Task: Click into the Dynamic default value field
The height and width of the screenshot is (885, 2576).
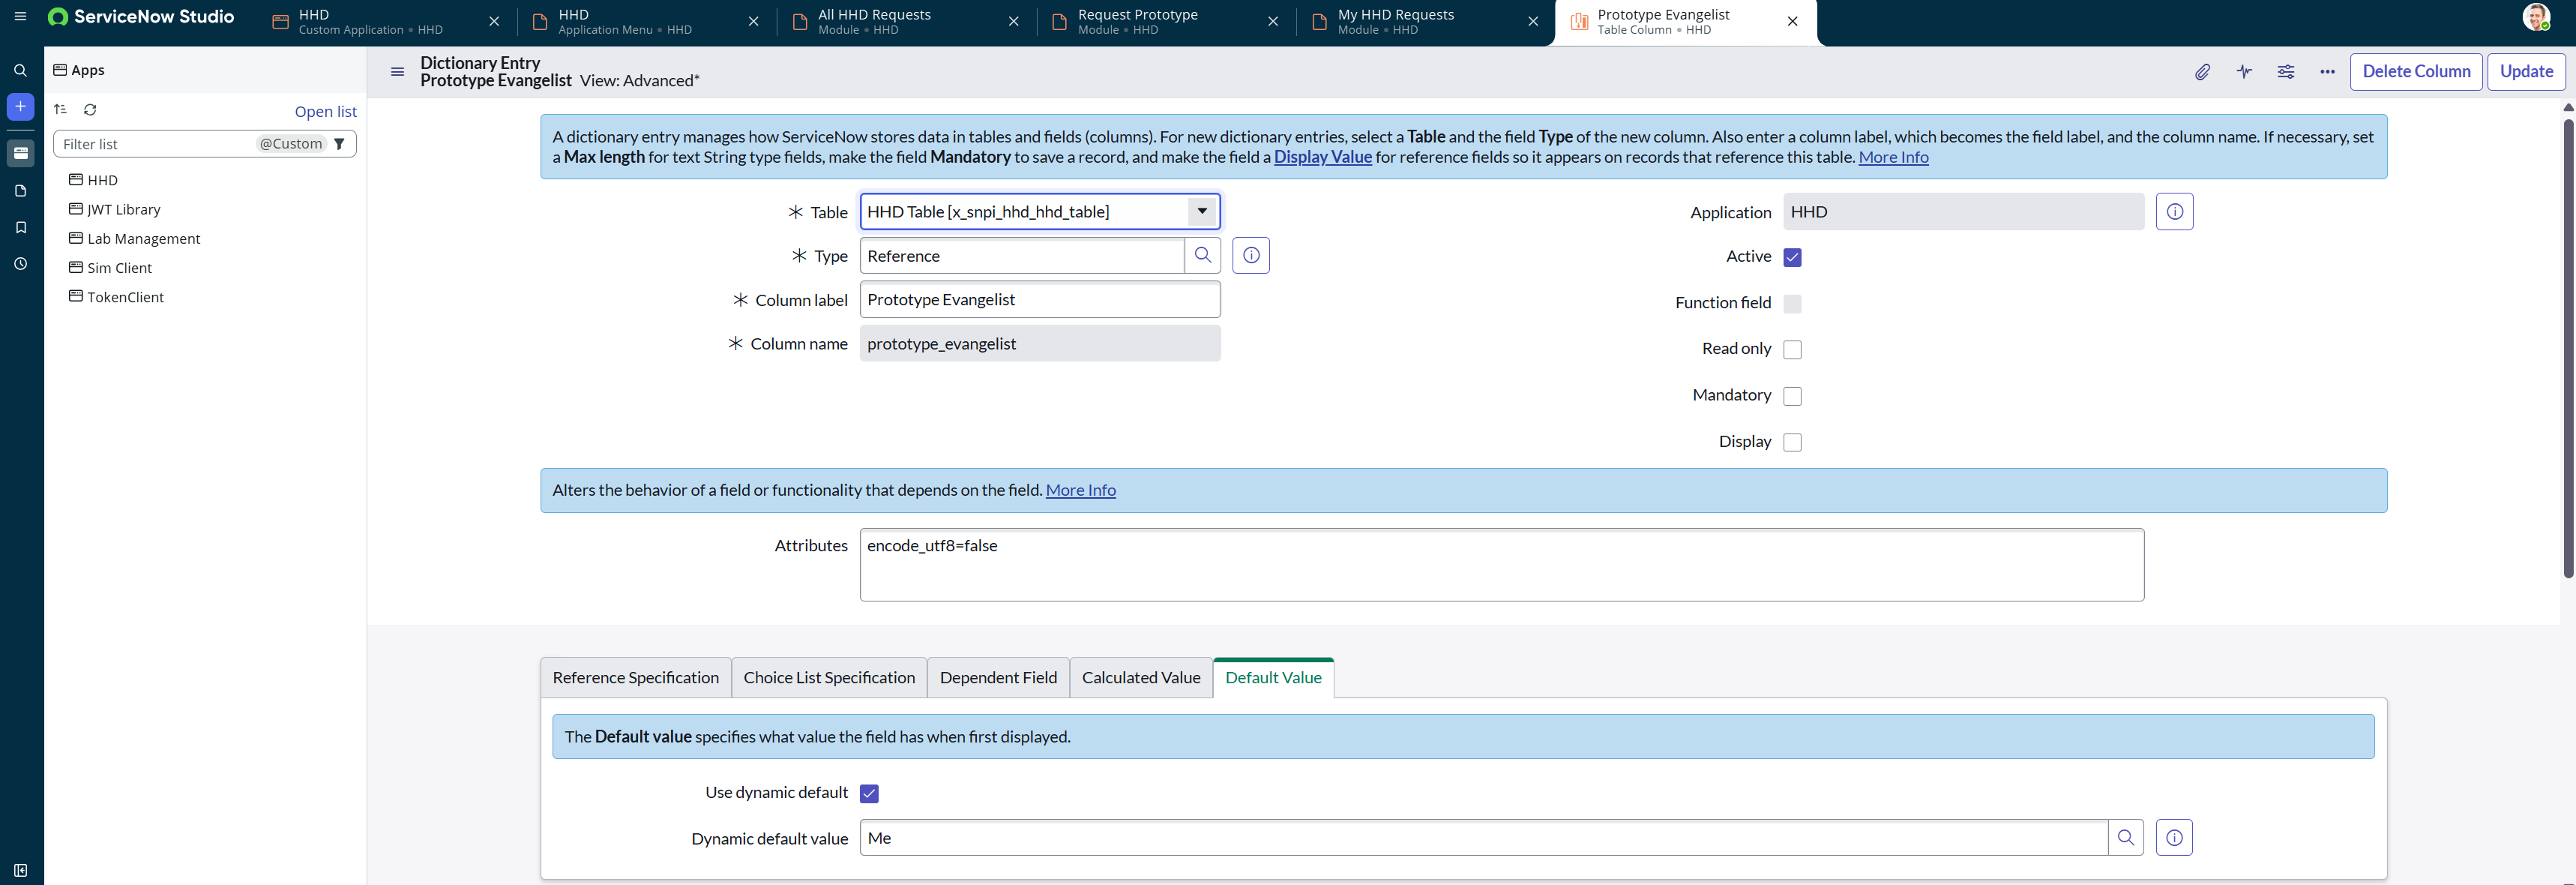Action: click(x=1483, y=838)
